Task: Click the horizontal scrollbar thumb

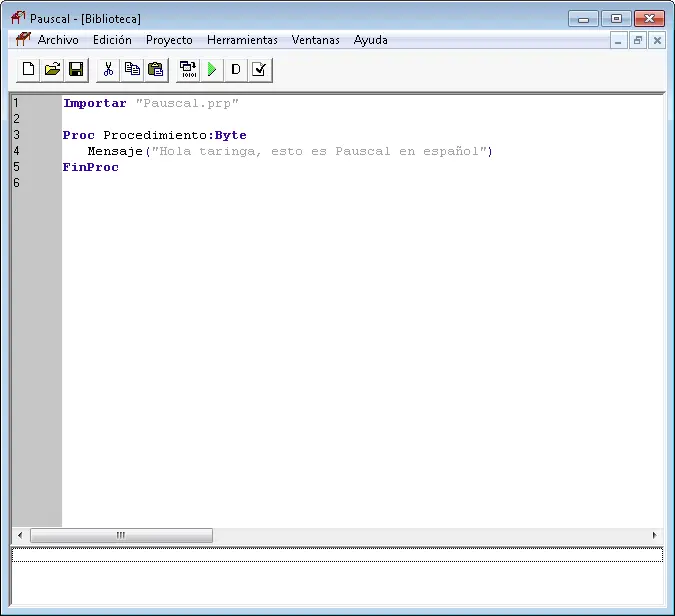Action: (x=121, y=535)
